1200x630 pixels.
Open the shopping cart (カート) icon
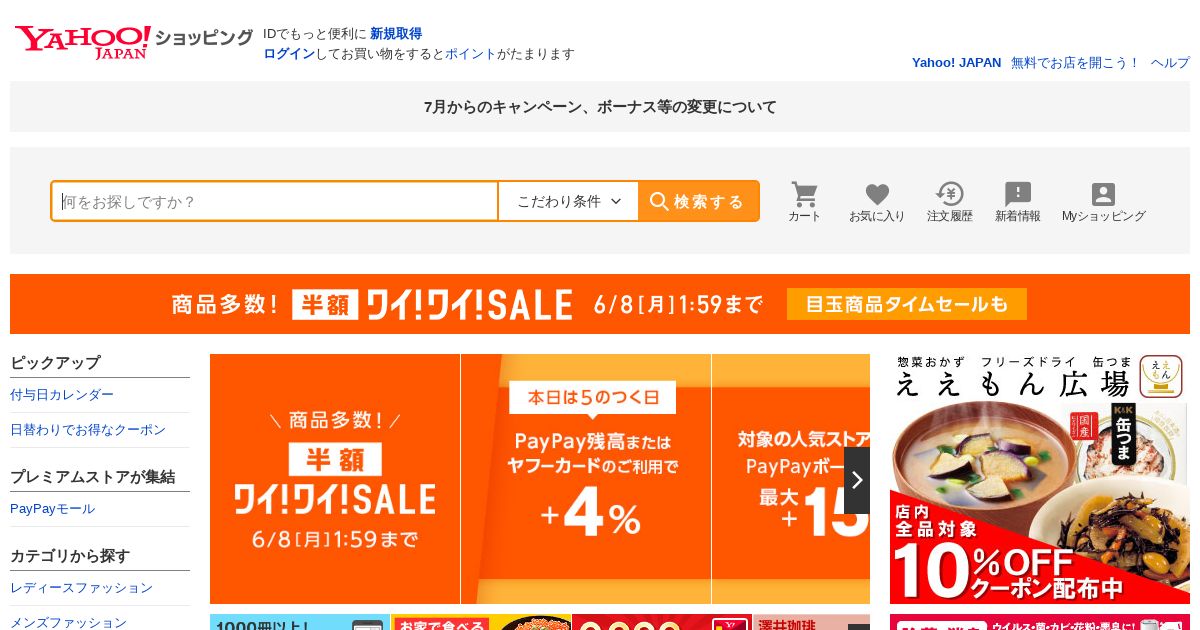(804, 201)
